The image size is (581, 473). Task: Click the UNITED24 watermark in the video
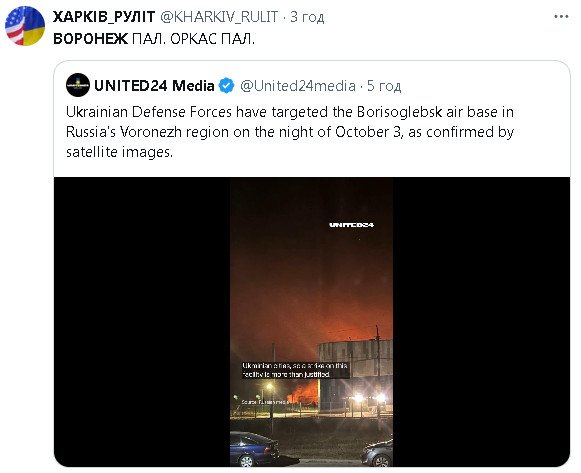click(x=351, y=225)
